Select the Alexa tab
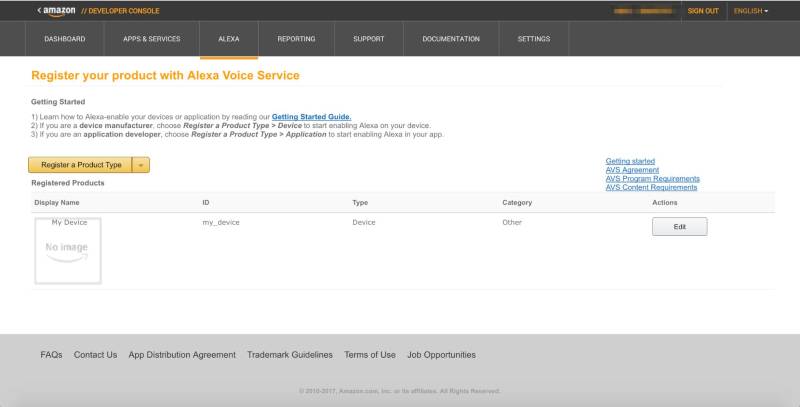The width and height of the screenshot is (800, 407). click(229, 39)
